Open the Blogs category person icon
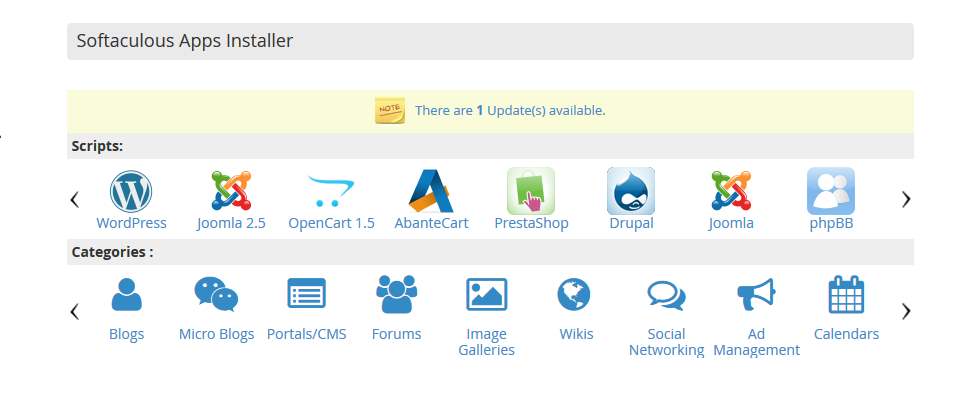The width and height of the screenshot is (980, 399). [126, 295]
